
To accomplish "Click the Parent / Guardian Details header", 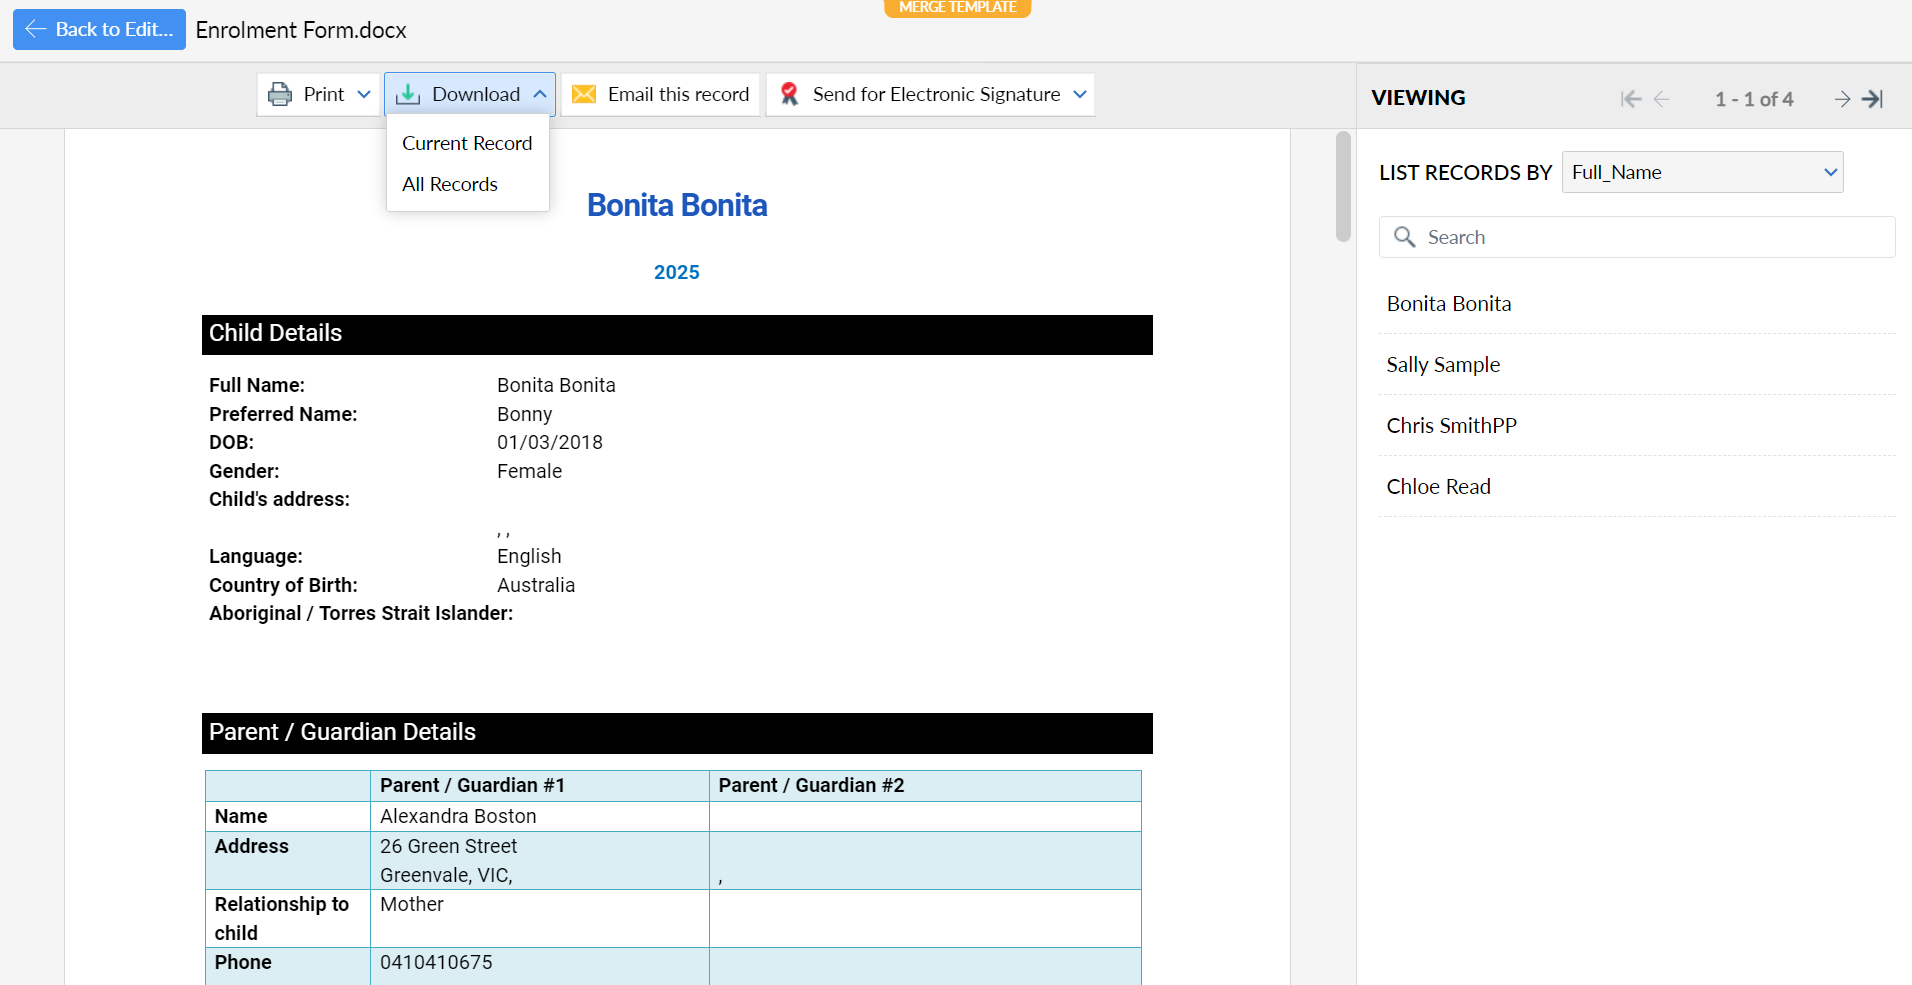I will pos(677,733).
